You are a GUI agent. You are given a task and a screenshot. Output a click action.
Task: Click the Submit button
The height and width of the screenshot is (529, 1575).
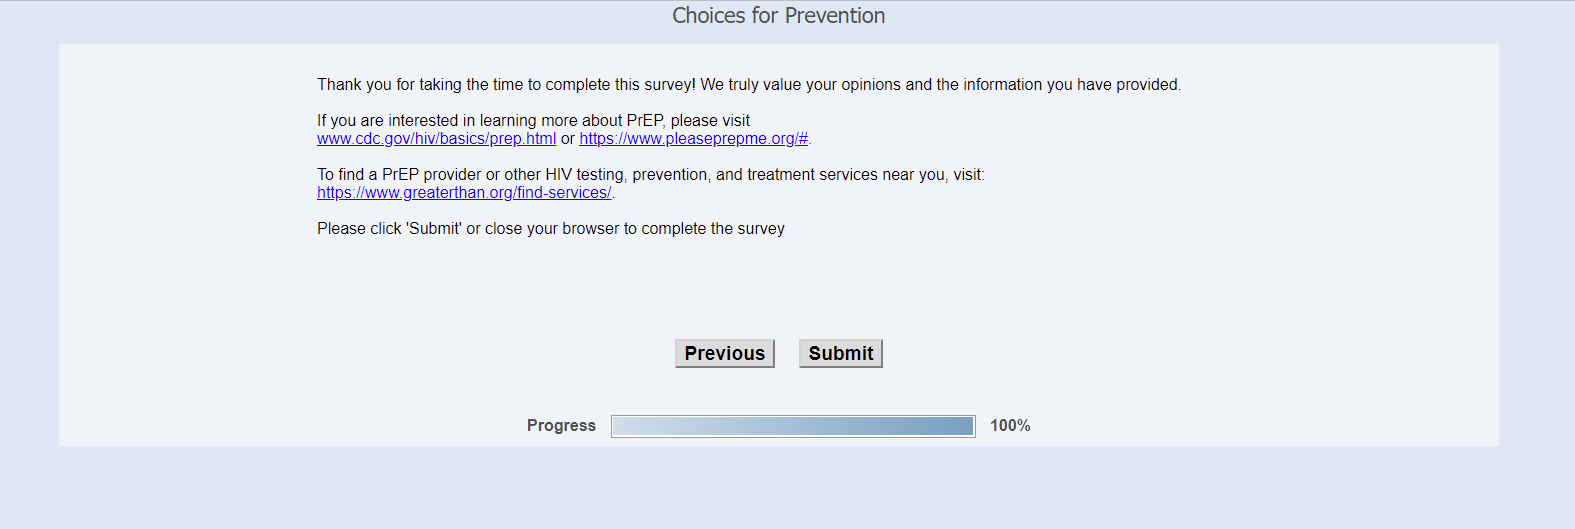coord(840,353)
